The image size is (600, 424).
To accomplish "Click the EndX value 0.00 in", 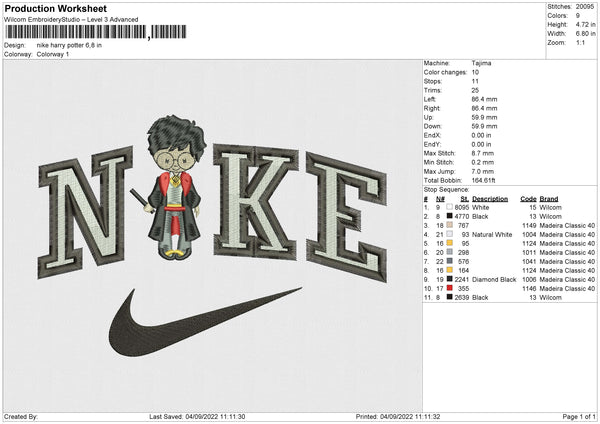I will (x=481, y=135).
